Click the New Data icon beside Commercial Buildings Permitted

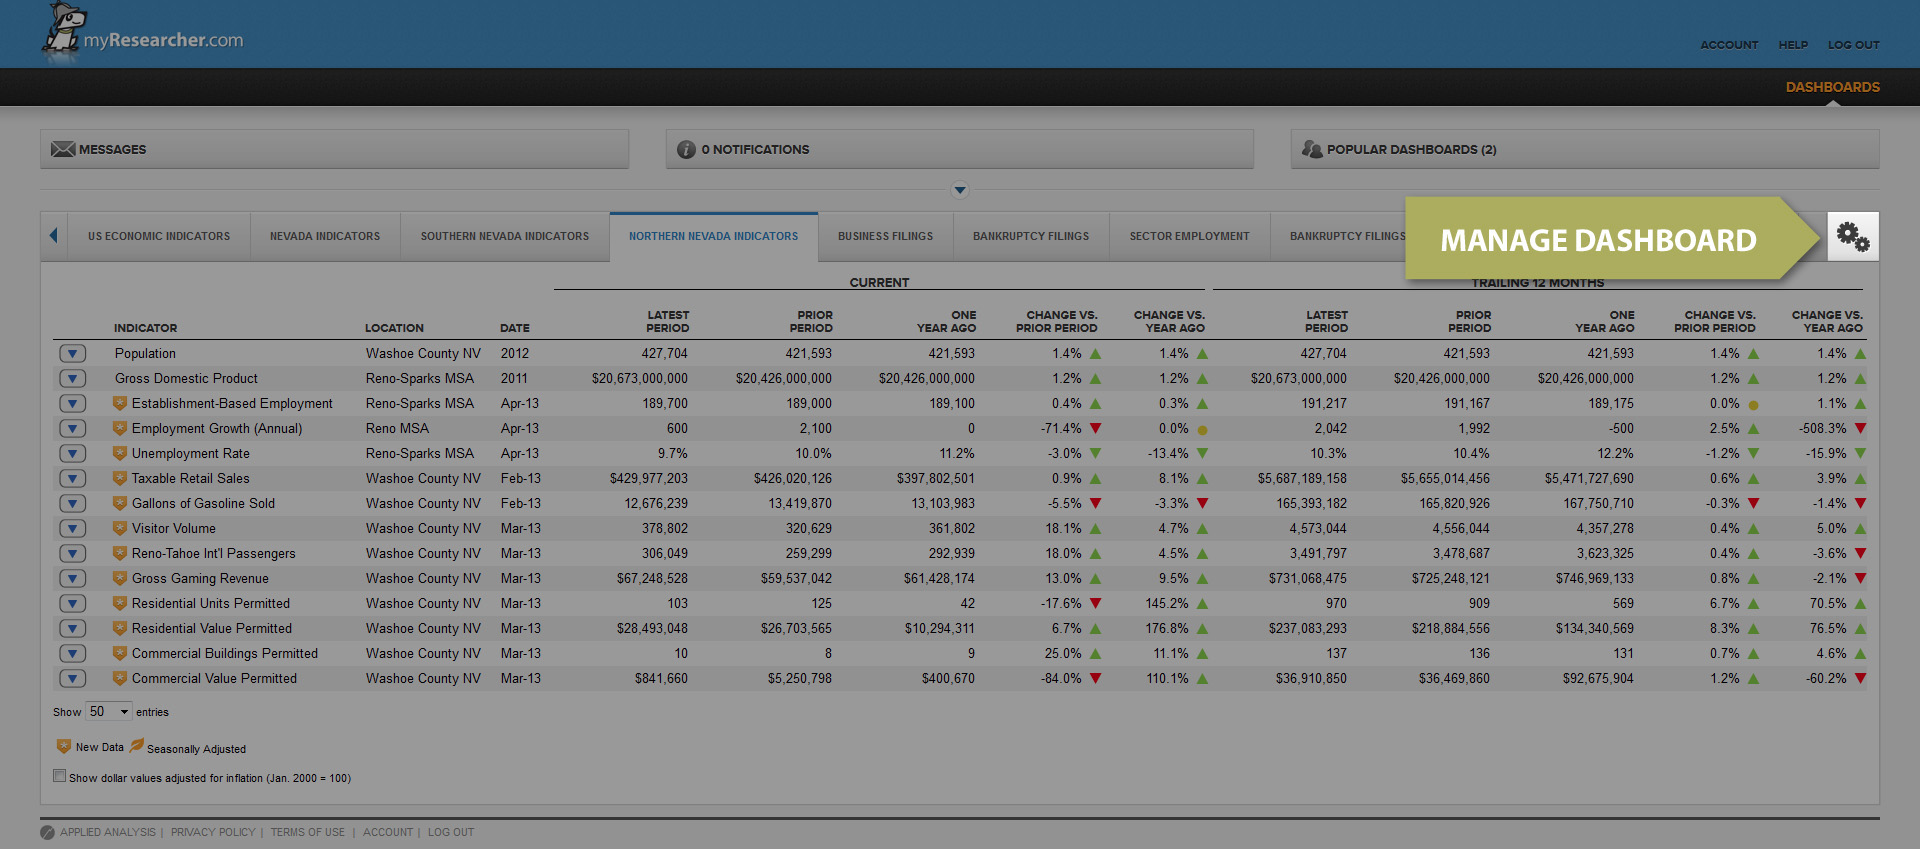120,653
